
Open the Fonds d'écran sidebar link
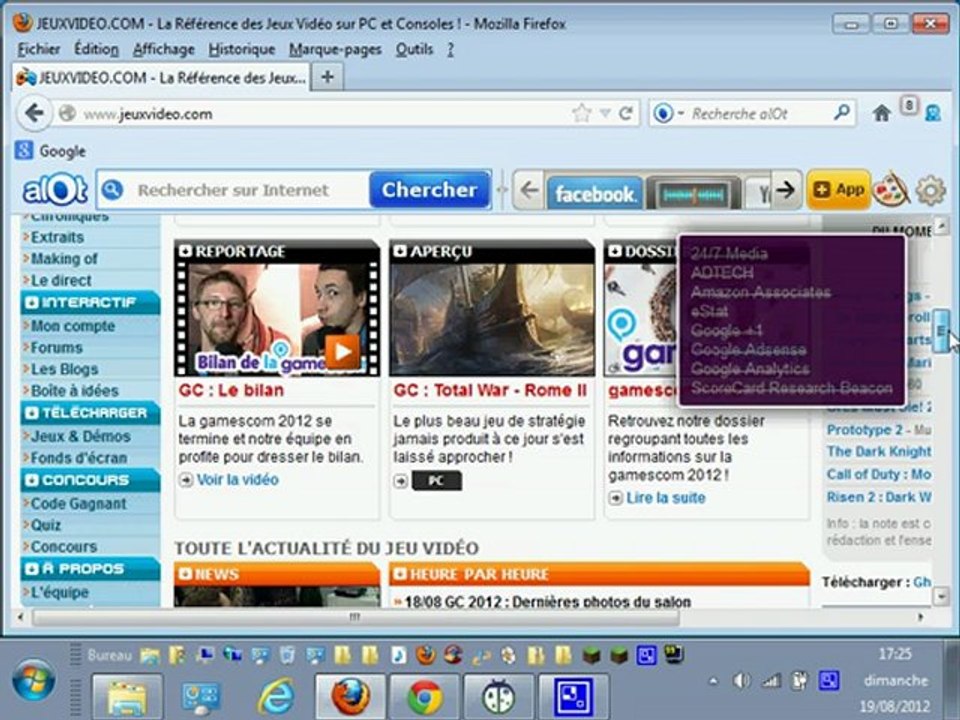point(78,457)
